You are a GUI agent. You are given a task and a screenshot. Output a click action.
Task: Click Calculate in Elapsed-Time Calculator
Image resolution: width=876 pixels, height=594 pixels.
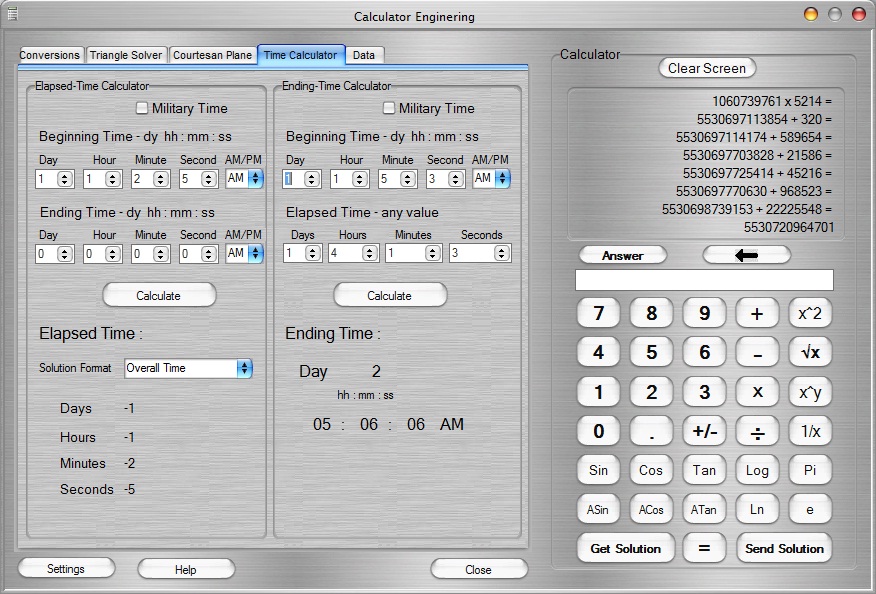(x=159, y=295)
